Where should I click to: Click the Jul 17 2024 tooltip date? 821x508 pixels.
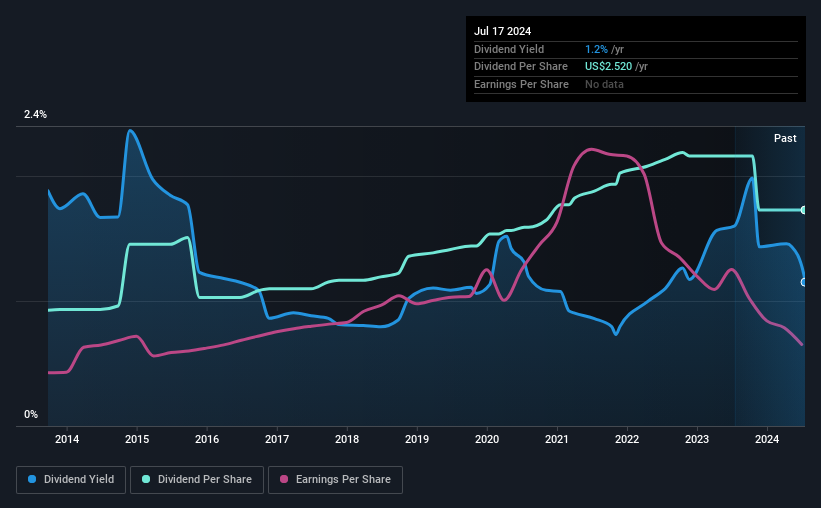click(503, 31)
